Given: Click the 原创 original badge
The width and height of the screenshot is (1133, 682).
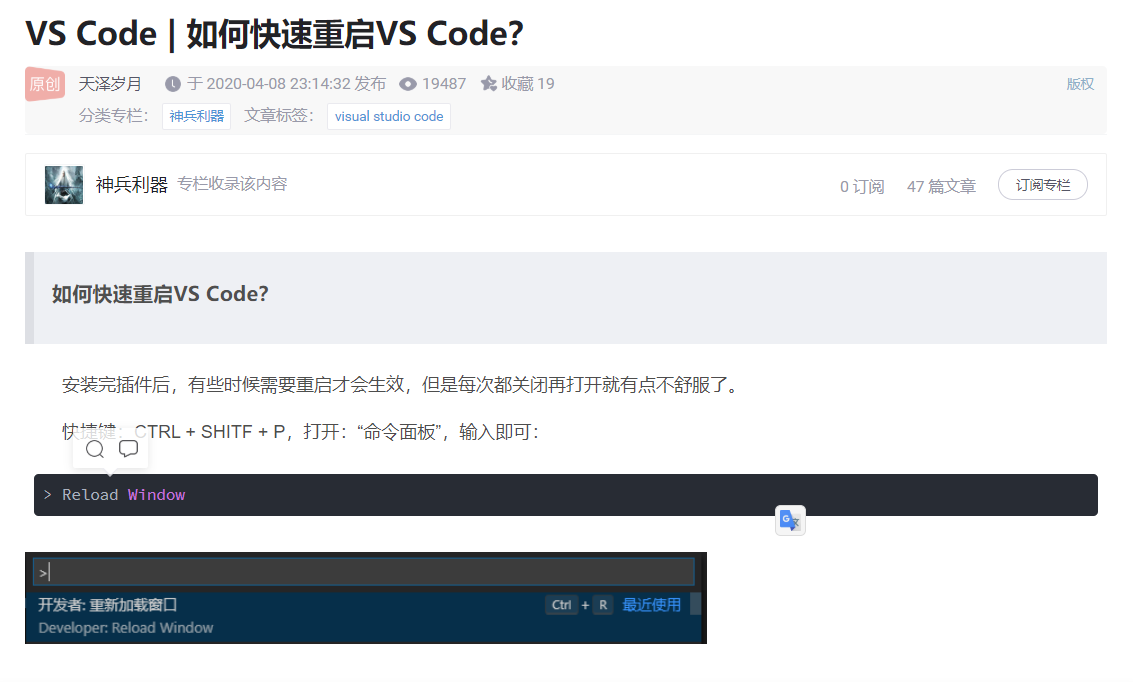Looking at the screenshot, I should 45,84.
